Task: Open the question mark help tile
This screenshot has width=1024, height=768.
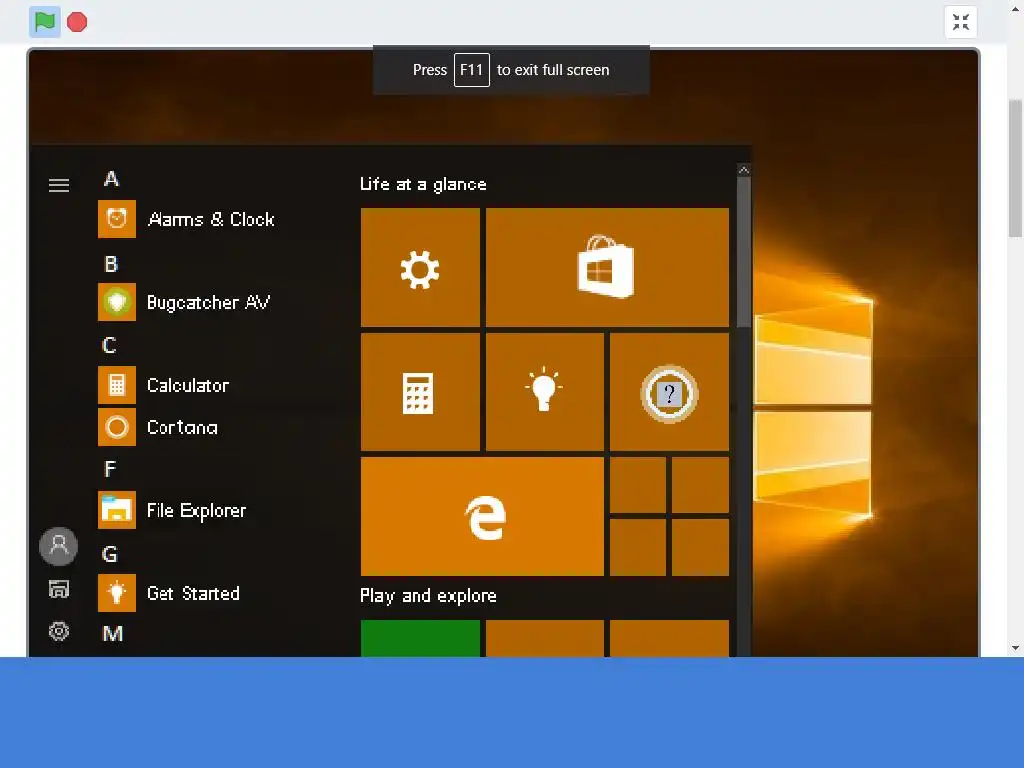Action: [x=669, y=392]
